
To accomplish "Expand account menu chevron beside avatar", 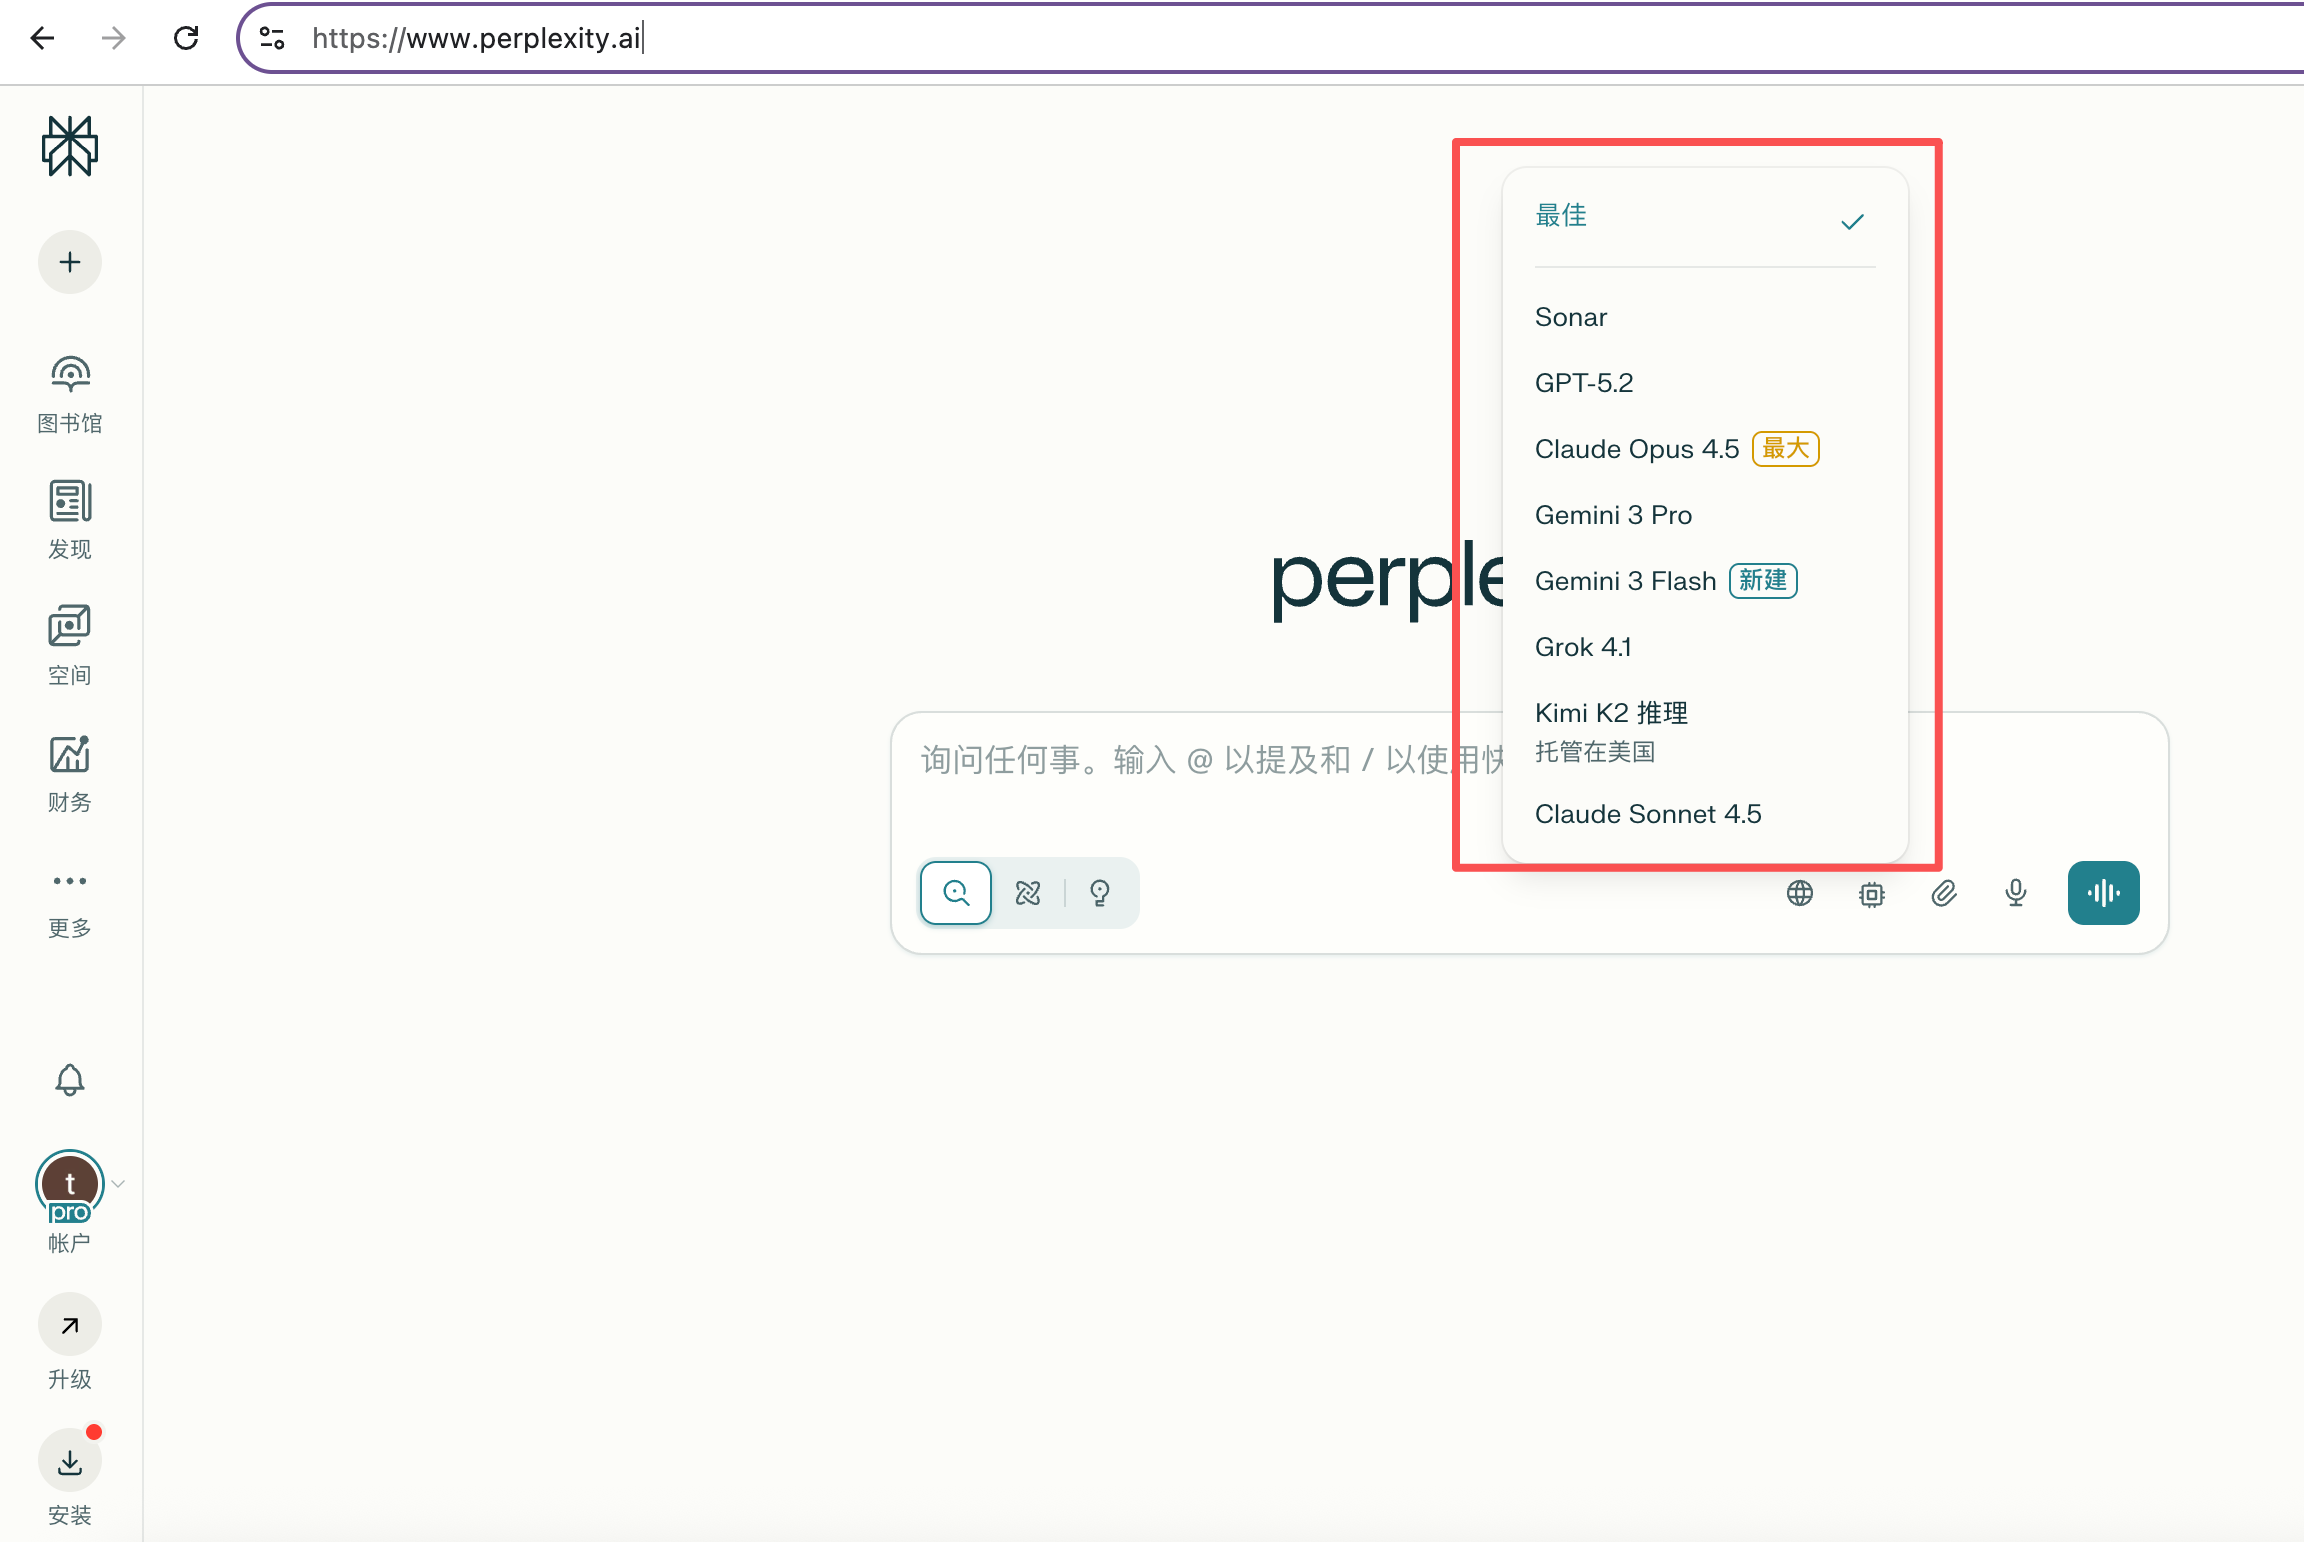I will coord(118,1184).
